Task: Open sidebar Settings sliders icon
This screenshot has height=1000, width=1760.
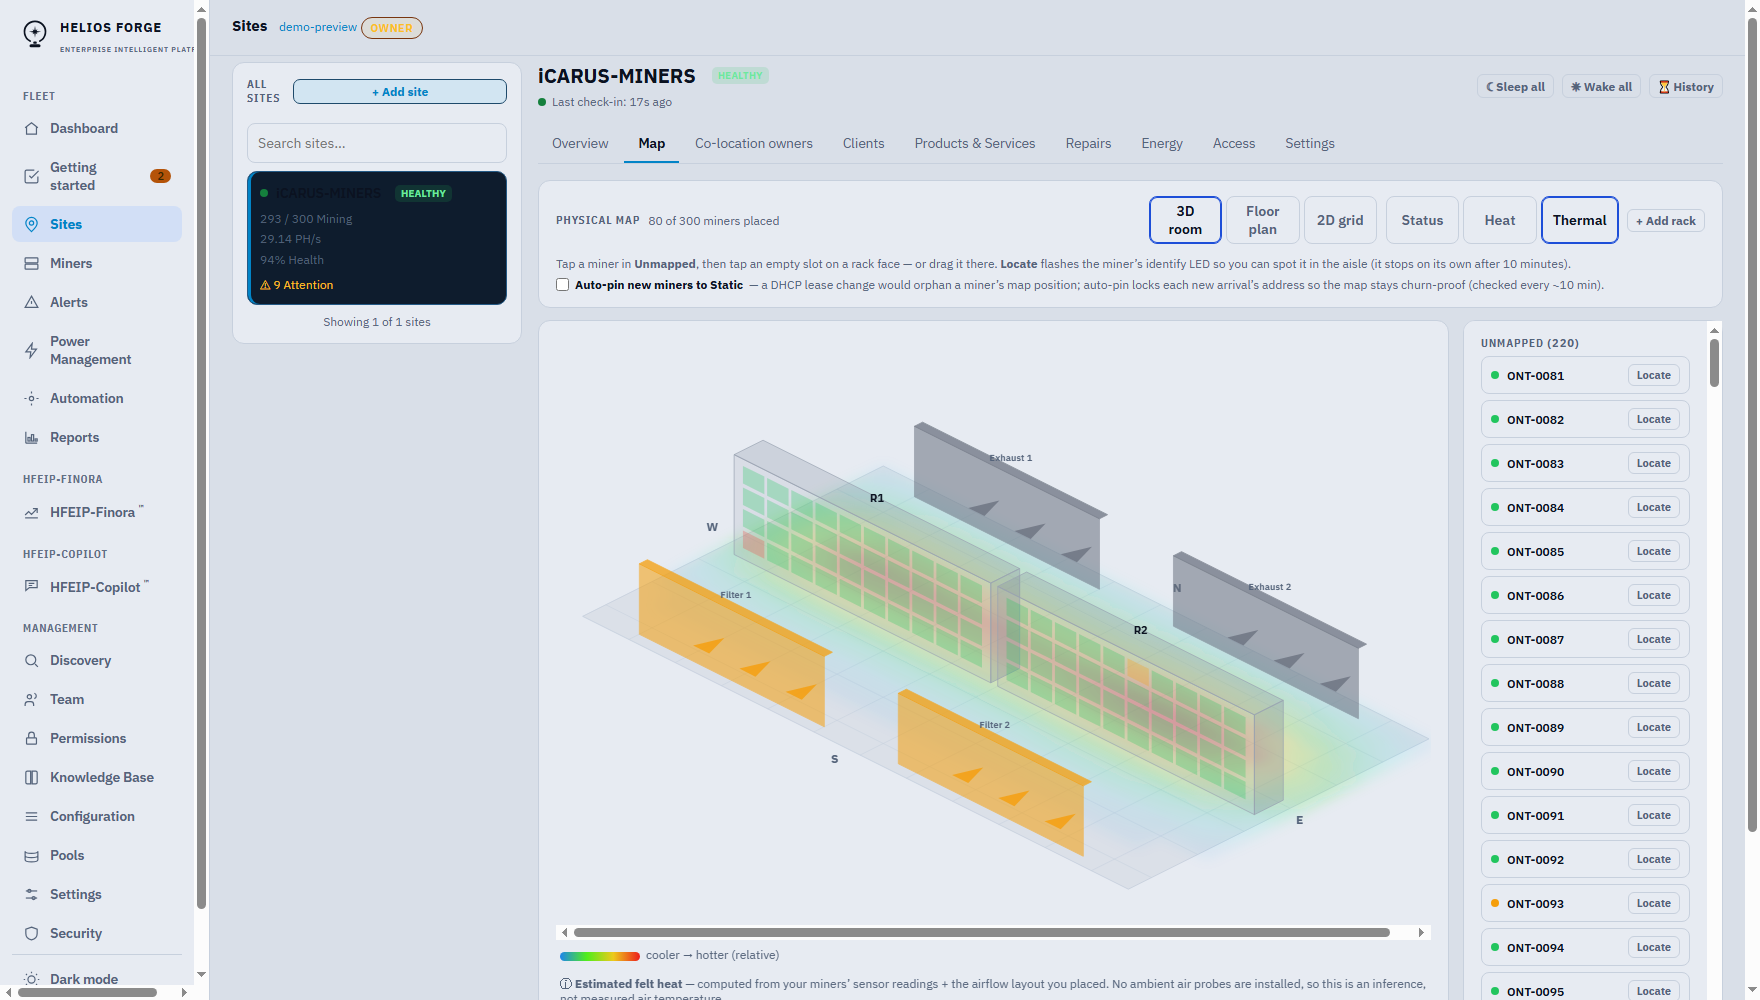Action: point(31,894)
